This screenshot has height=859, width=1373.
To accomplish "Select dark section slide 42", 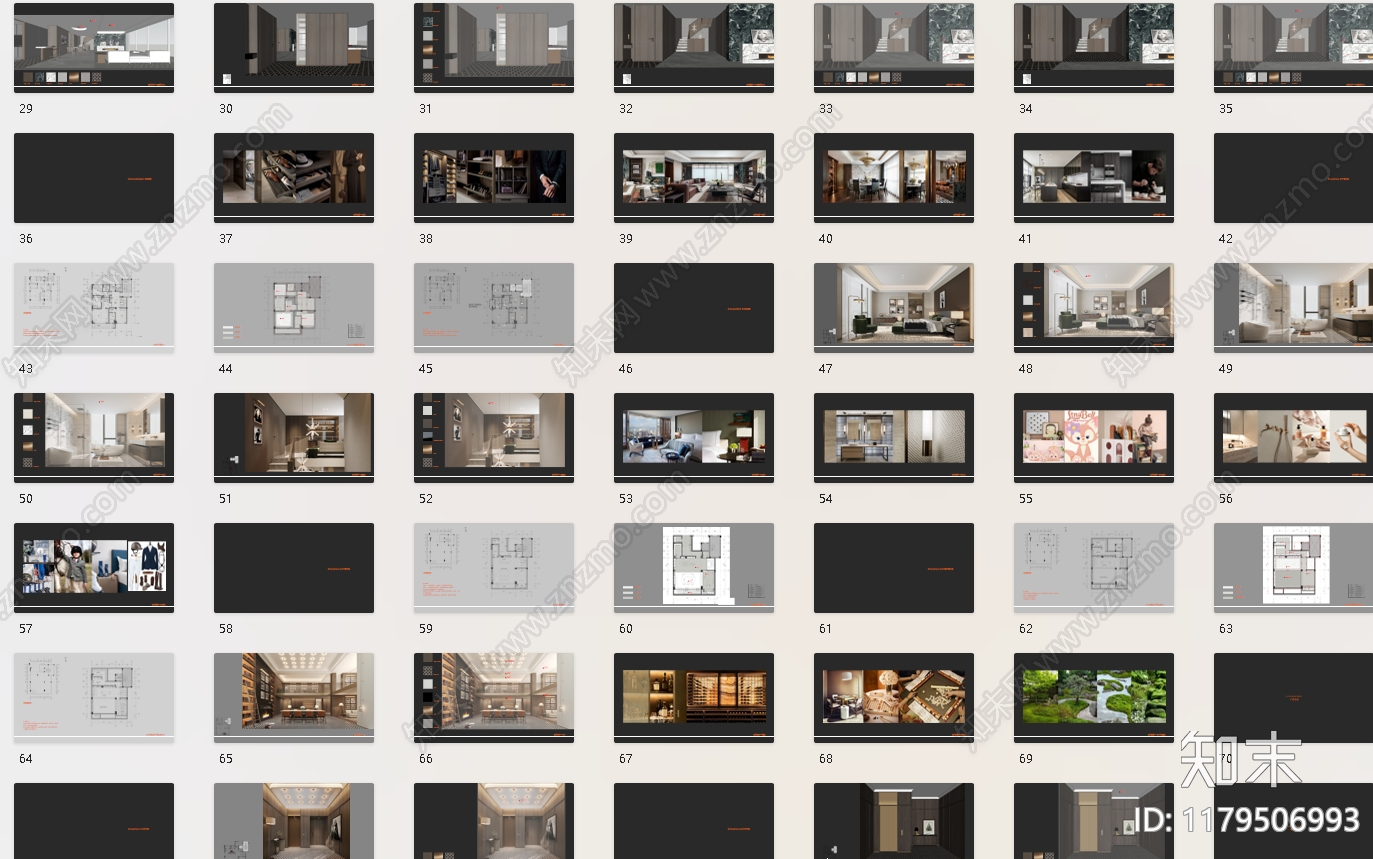I will 1293,178.
